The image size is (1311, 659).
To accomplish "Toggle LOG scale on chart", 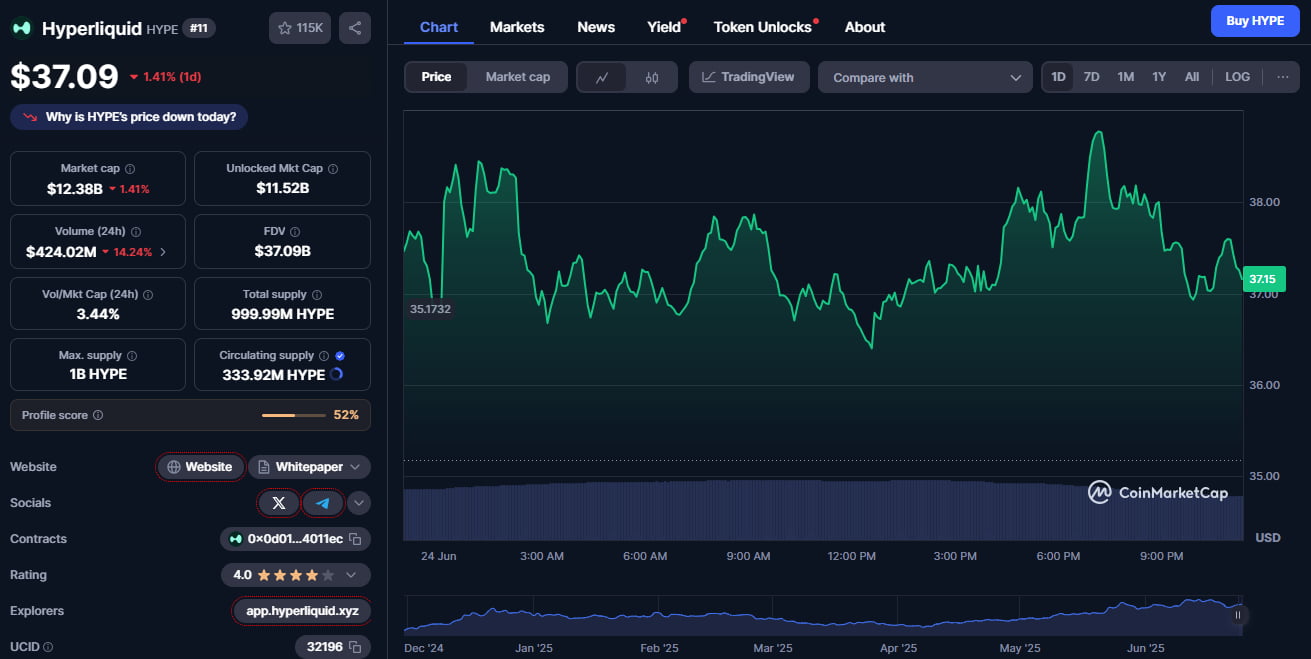I will [1238, 77].
